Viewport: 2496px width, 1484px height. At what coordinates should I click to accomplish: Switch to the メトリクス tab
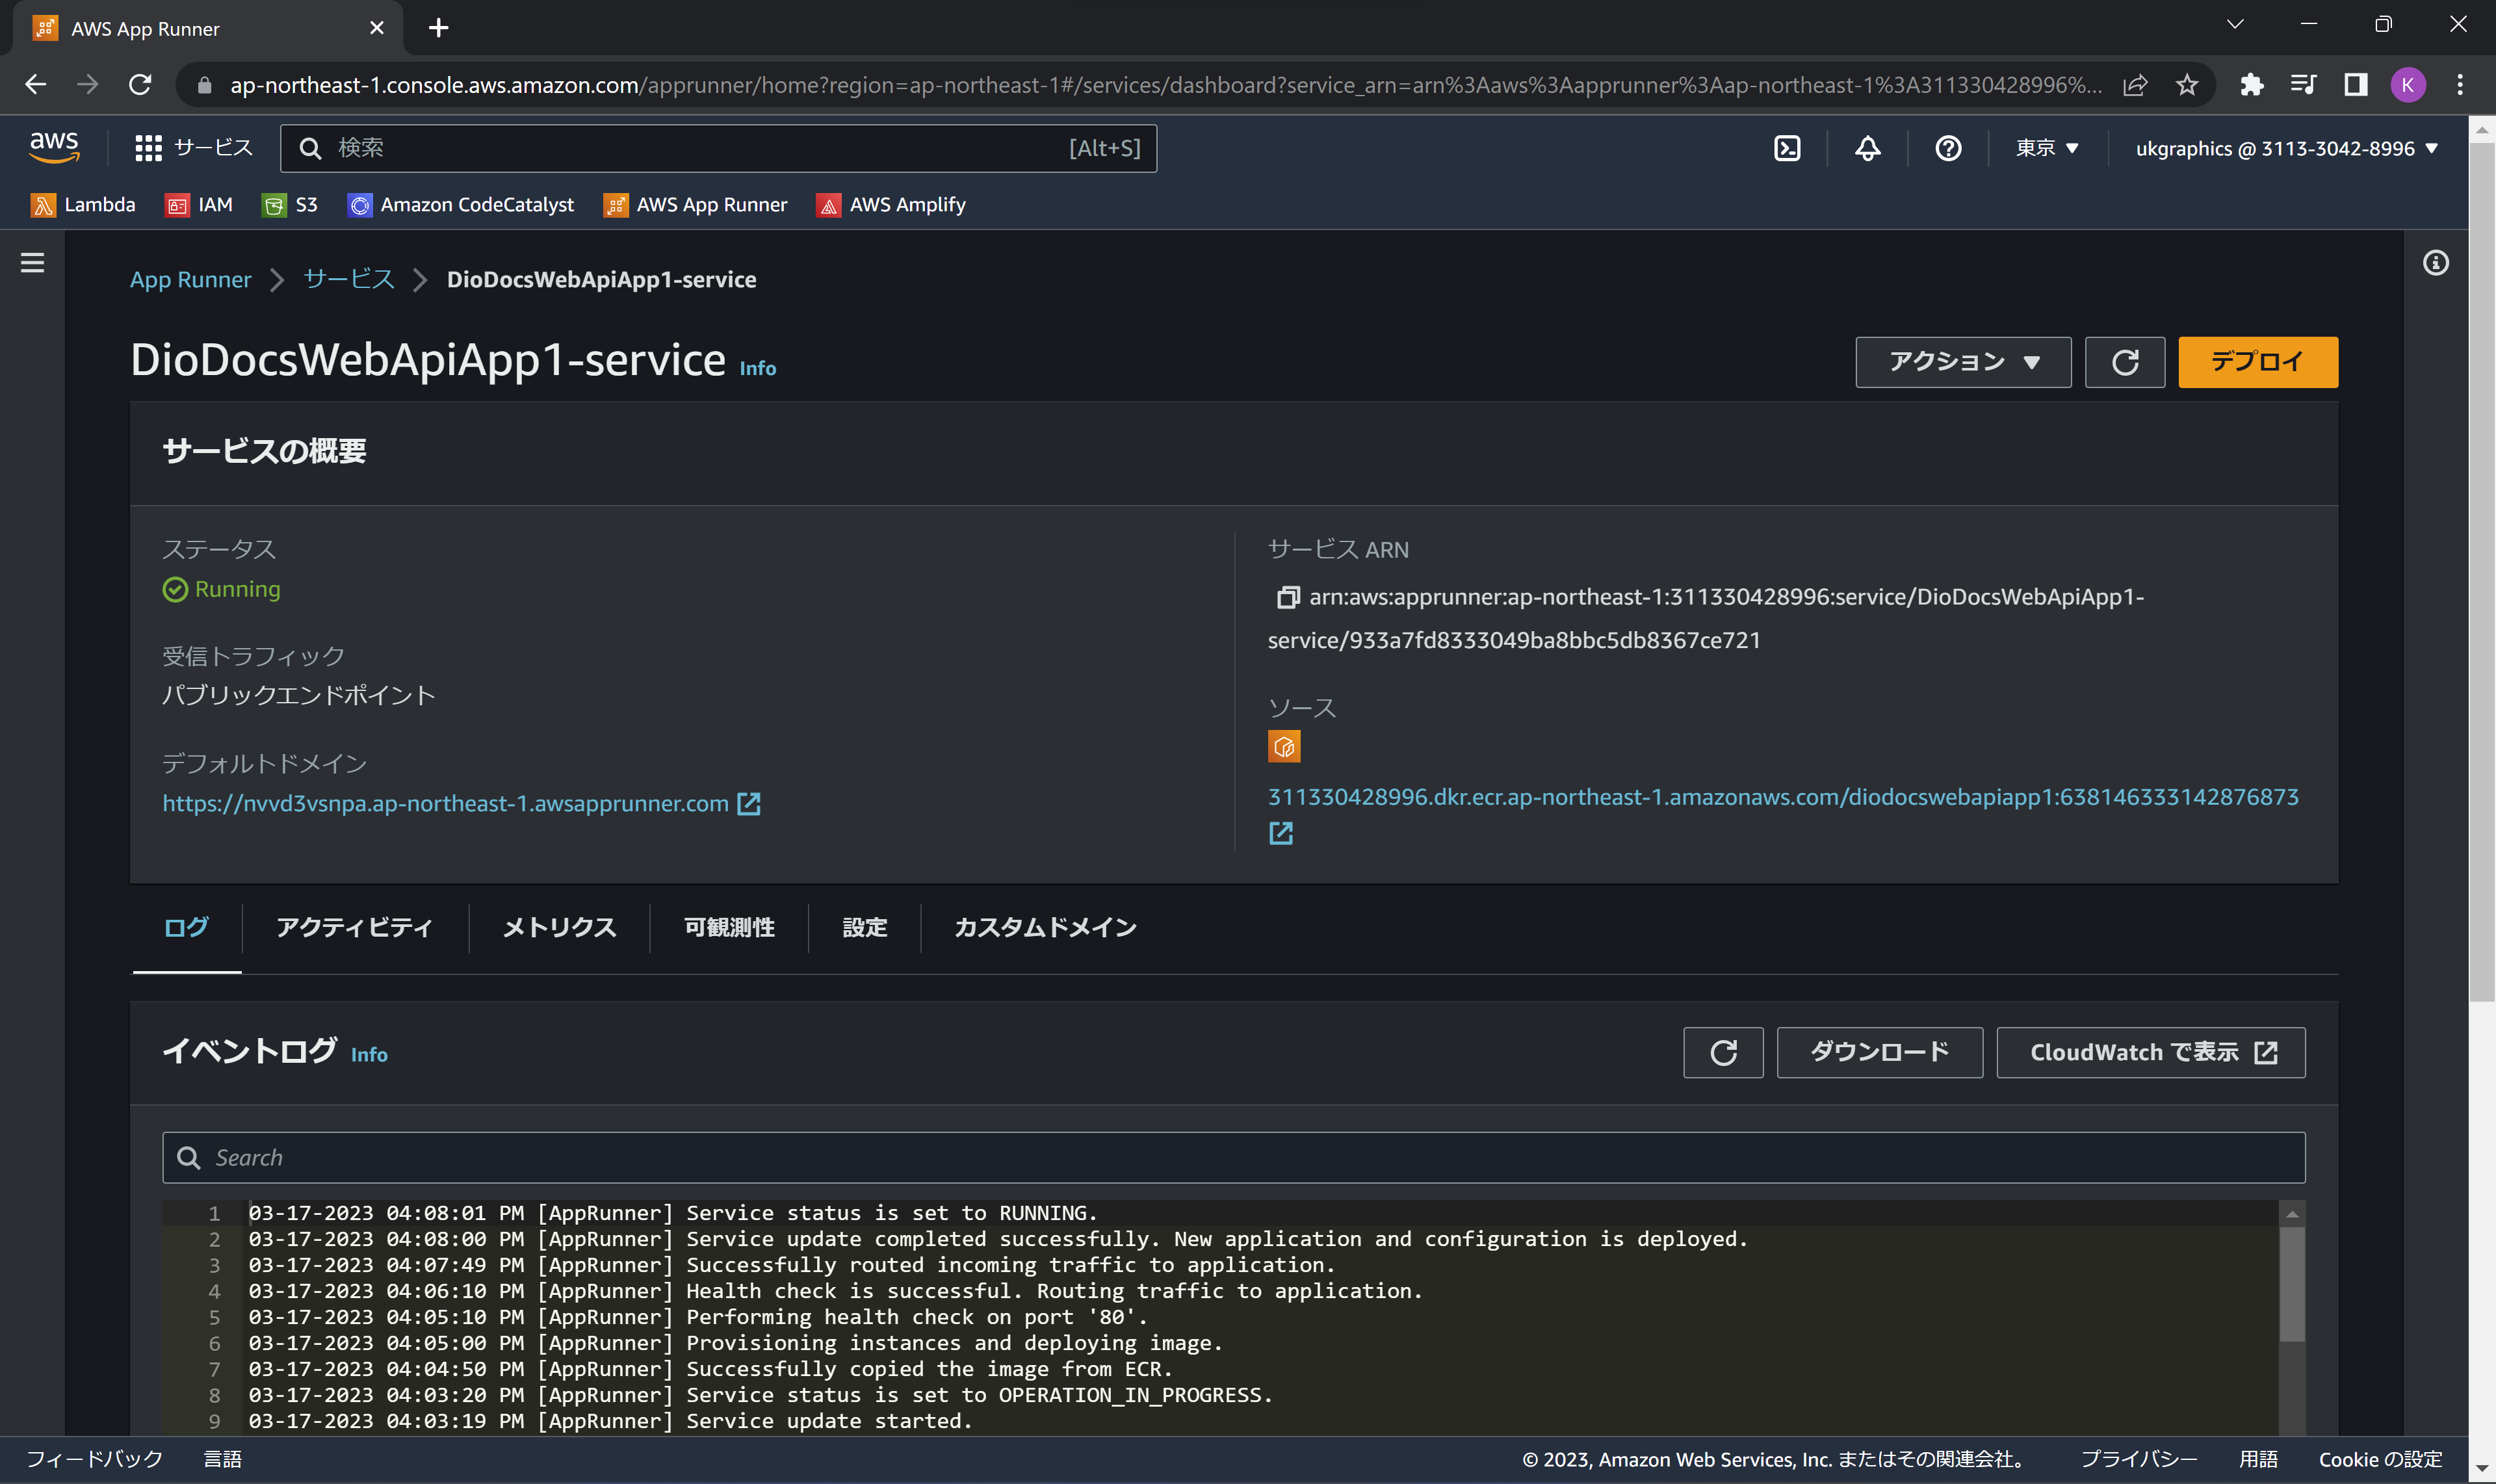coord(559,927)
